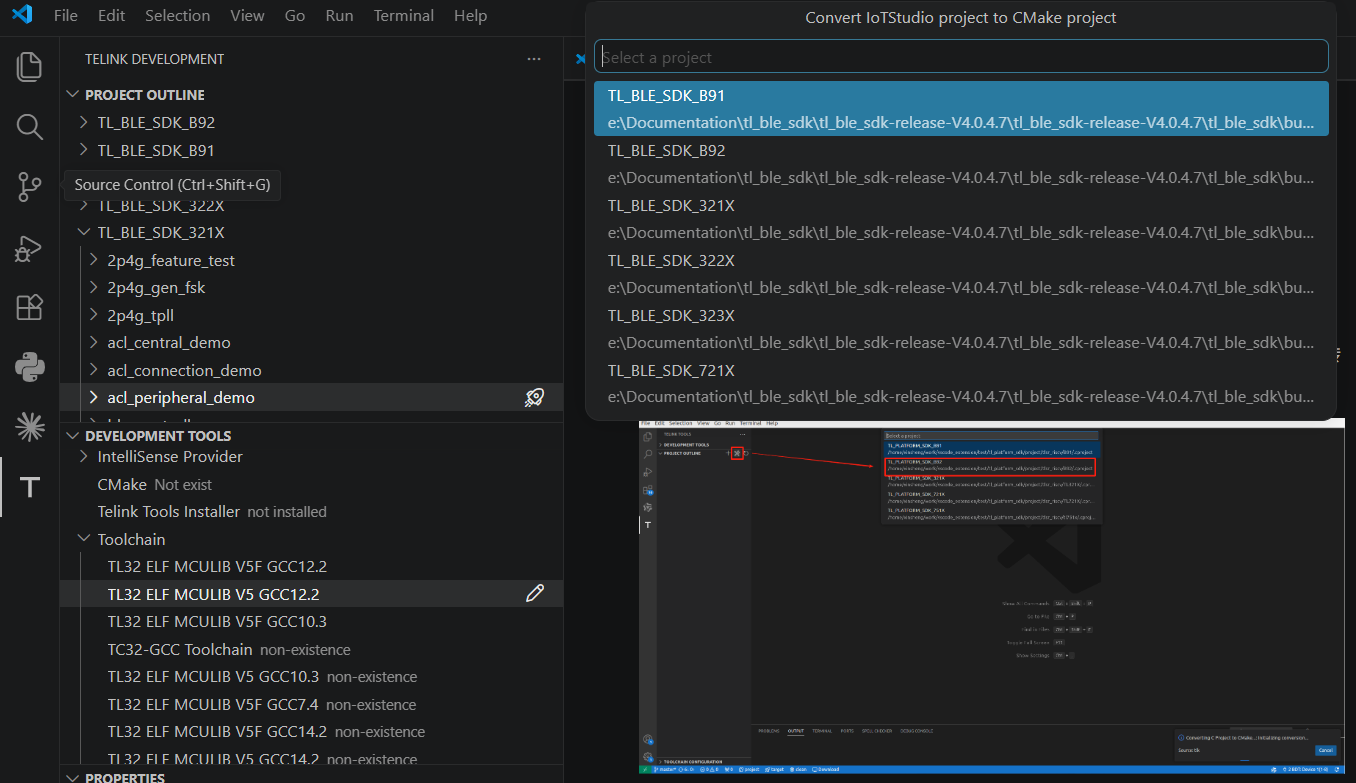
Task: Click the VS Code logo in the title bar
Action: (x=22, y=15)
